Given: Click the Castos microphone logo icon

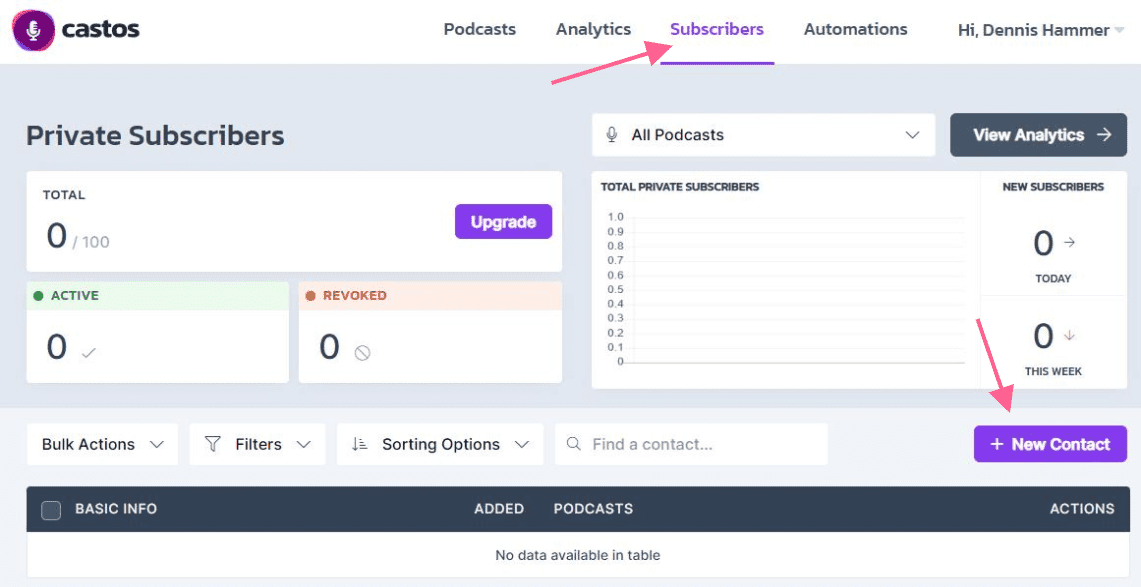Looking at the screenshot, I should click(x=33, y=30).
